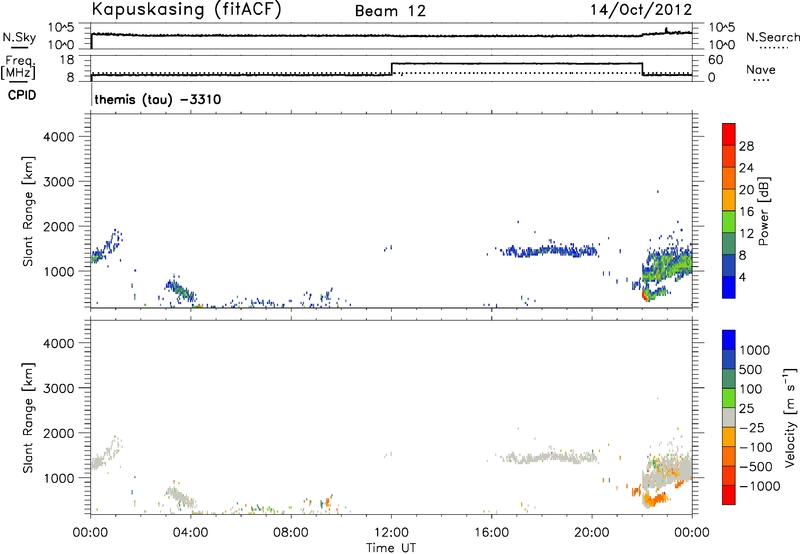Select the 'Time UT' axis label

click(x=391, y=548)
